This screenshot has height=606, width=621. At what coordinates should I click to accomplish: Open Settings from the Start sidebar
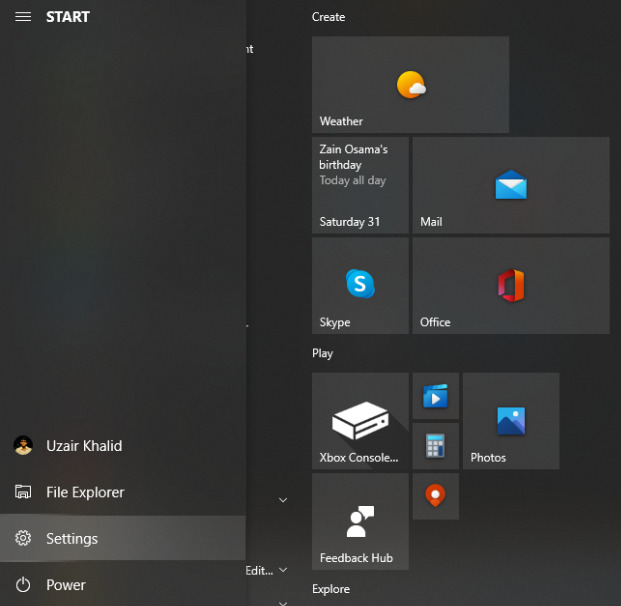coord(72,539)
